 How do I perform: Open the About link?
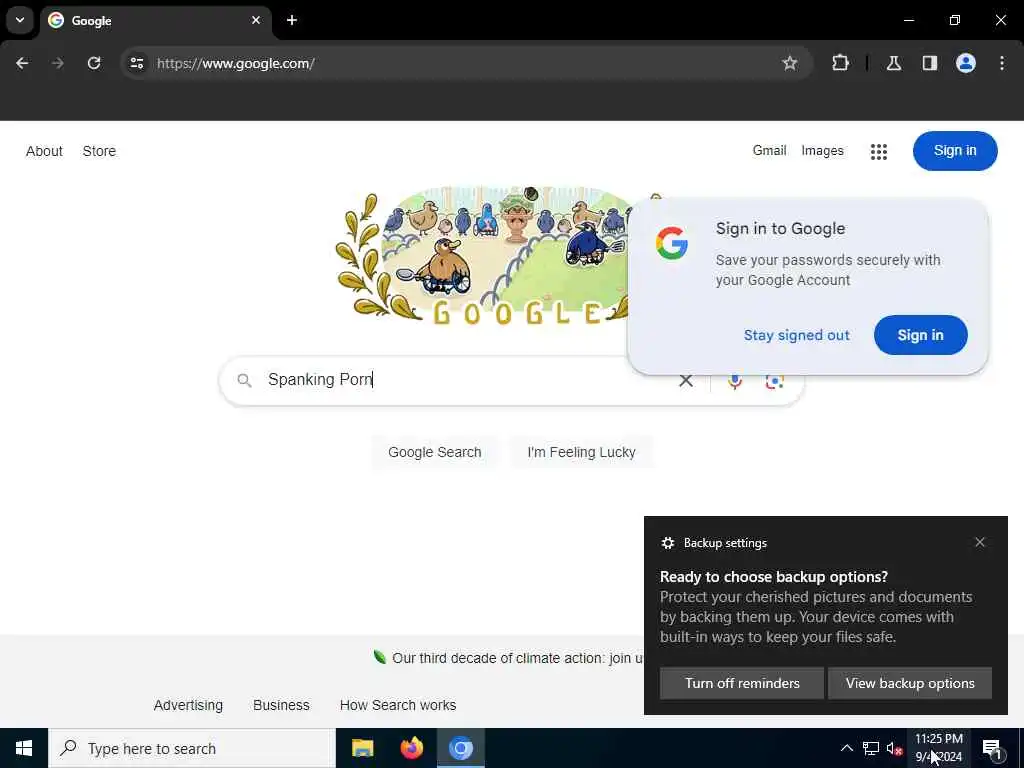44,151
